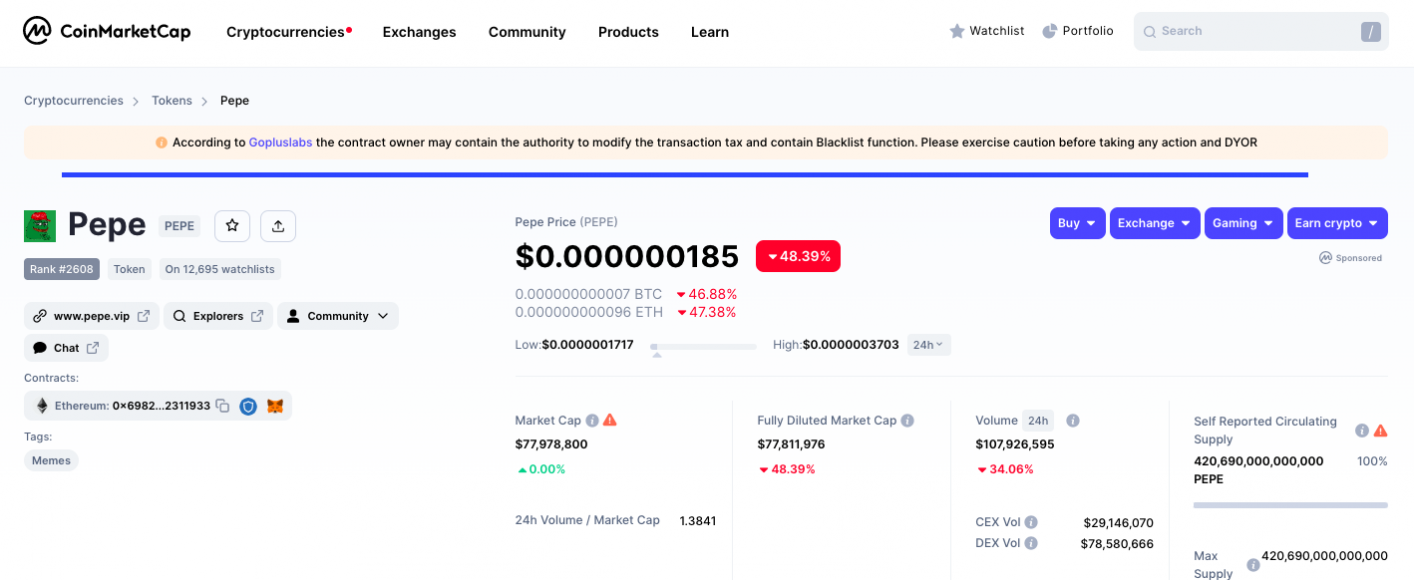This screenshot has width=1414, height=580.
Task: Click the Token badge
Action: coord(129,269)
